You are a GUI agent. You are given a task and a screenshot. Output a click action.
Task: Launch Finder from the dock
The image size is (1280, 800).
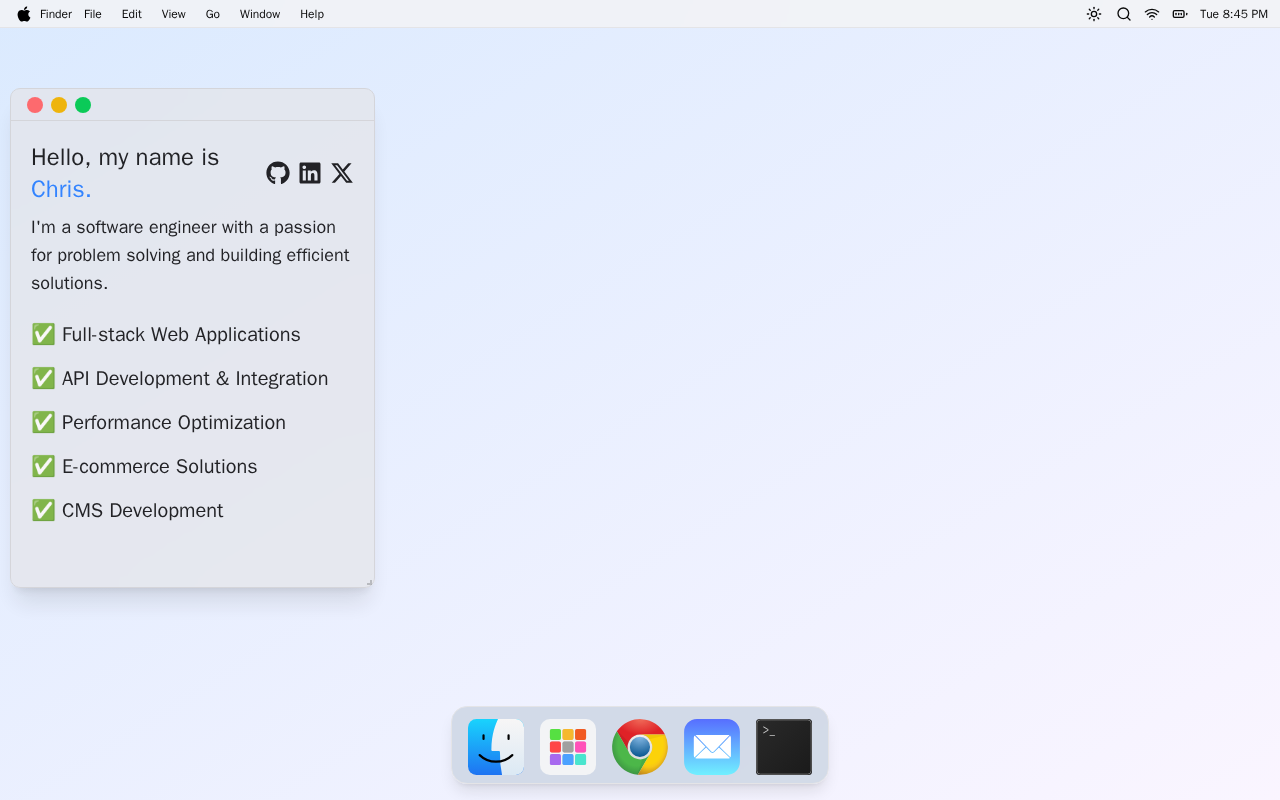click(496, 747)
